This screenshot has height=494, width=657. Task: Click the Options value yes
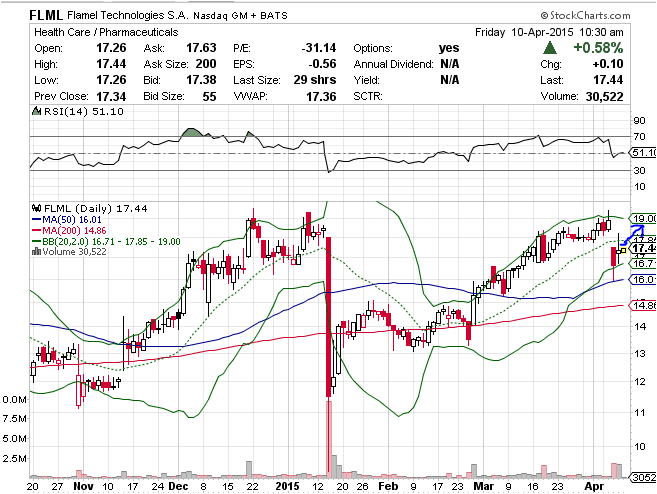point(449,48)
